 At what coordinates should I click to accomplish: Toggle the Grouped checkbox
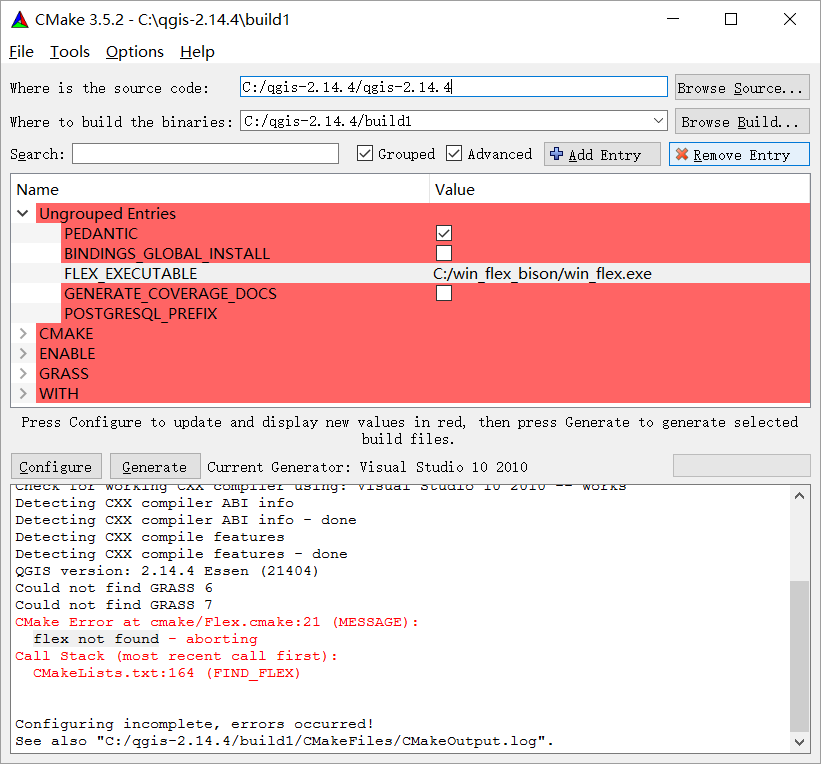(364, 154)
